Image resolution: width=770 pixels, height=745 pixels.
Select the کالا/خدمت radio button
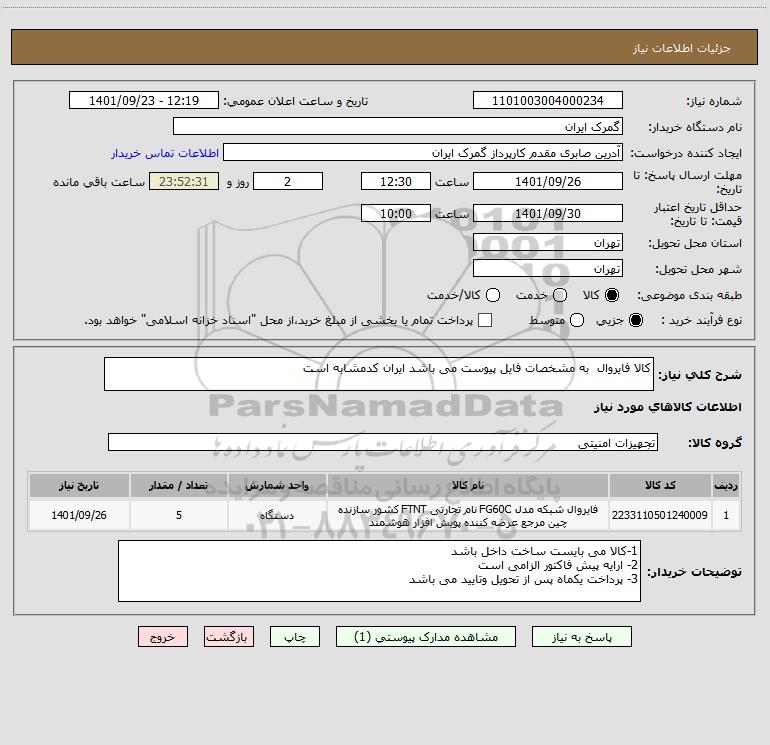coord(493,295)
